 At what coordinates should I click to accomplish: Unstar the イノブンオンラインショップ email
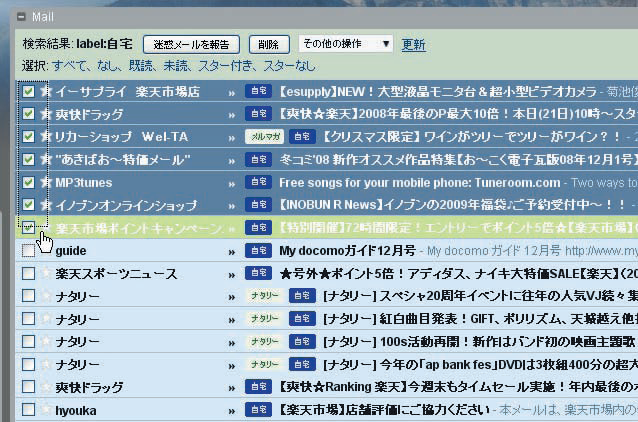coord(45,205)
